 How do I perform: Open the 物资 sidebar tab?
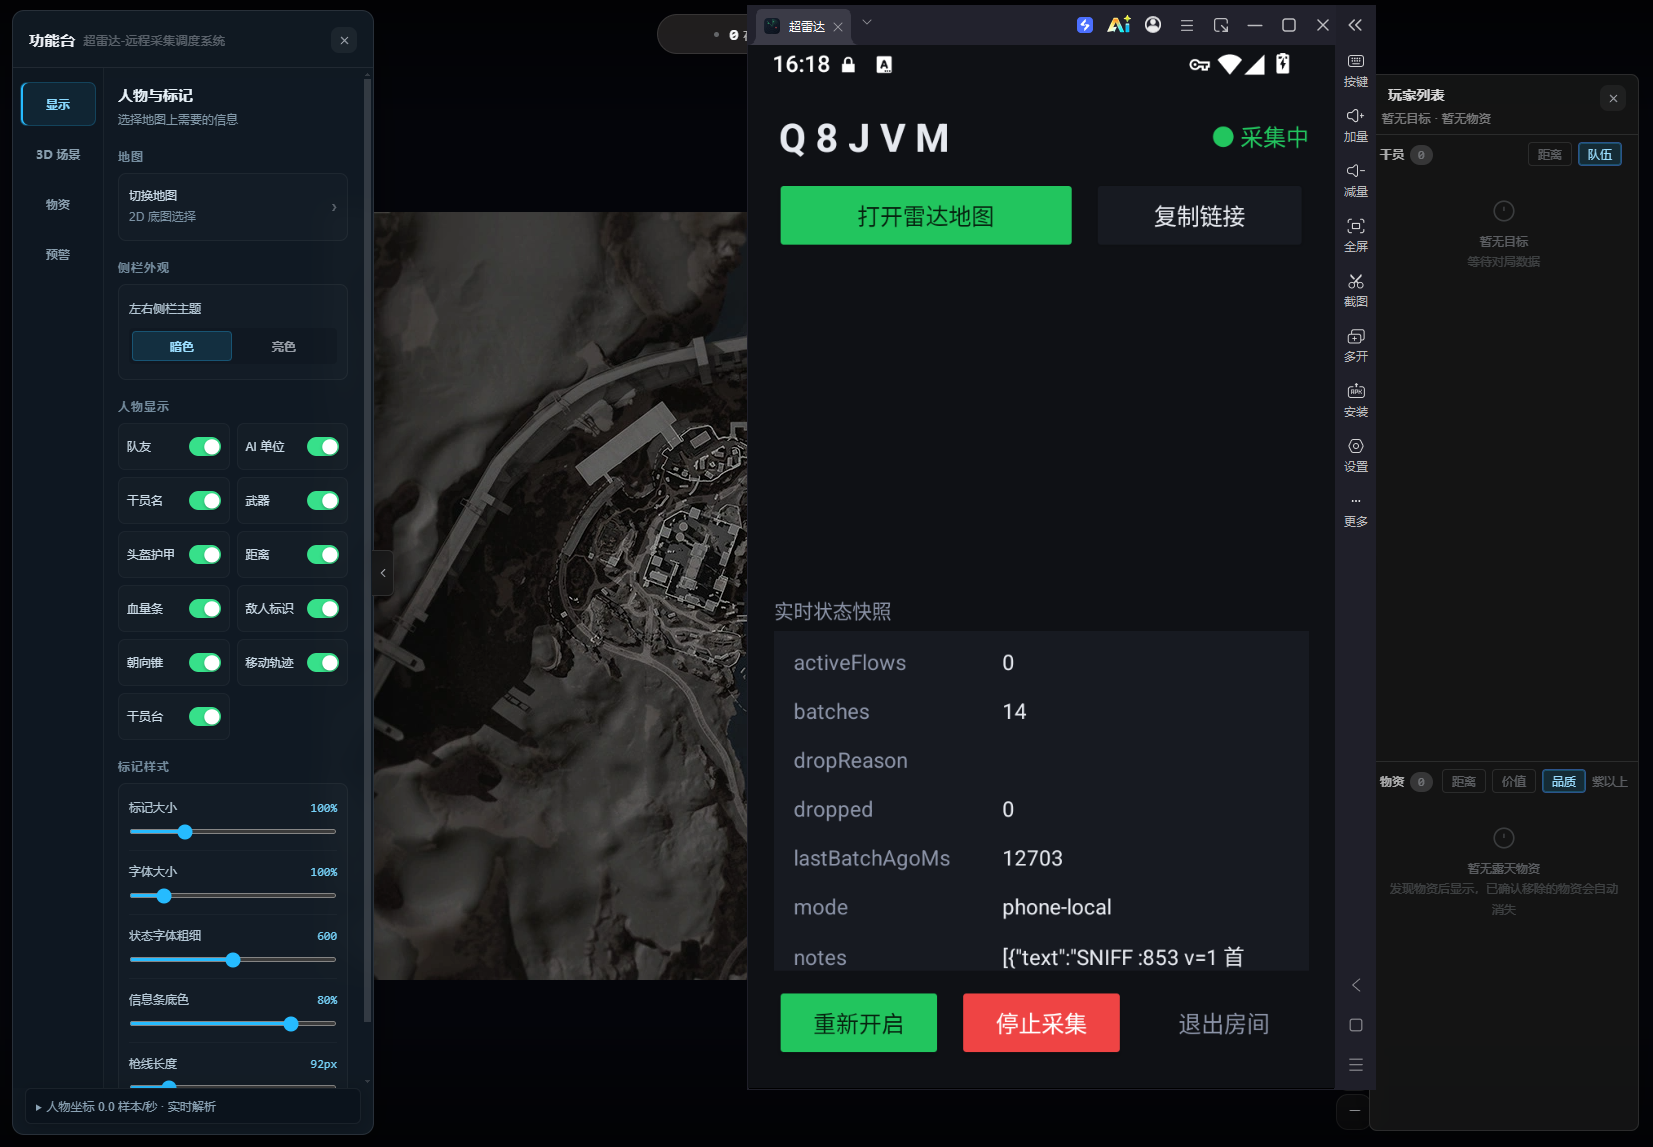pyautogui.click(x=58, y=205)
